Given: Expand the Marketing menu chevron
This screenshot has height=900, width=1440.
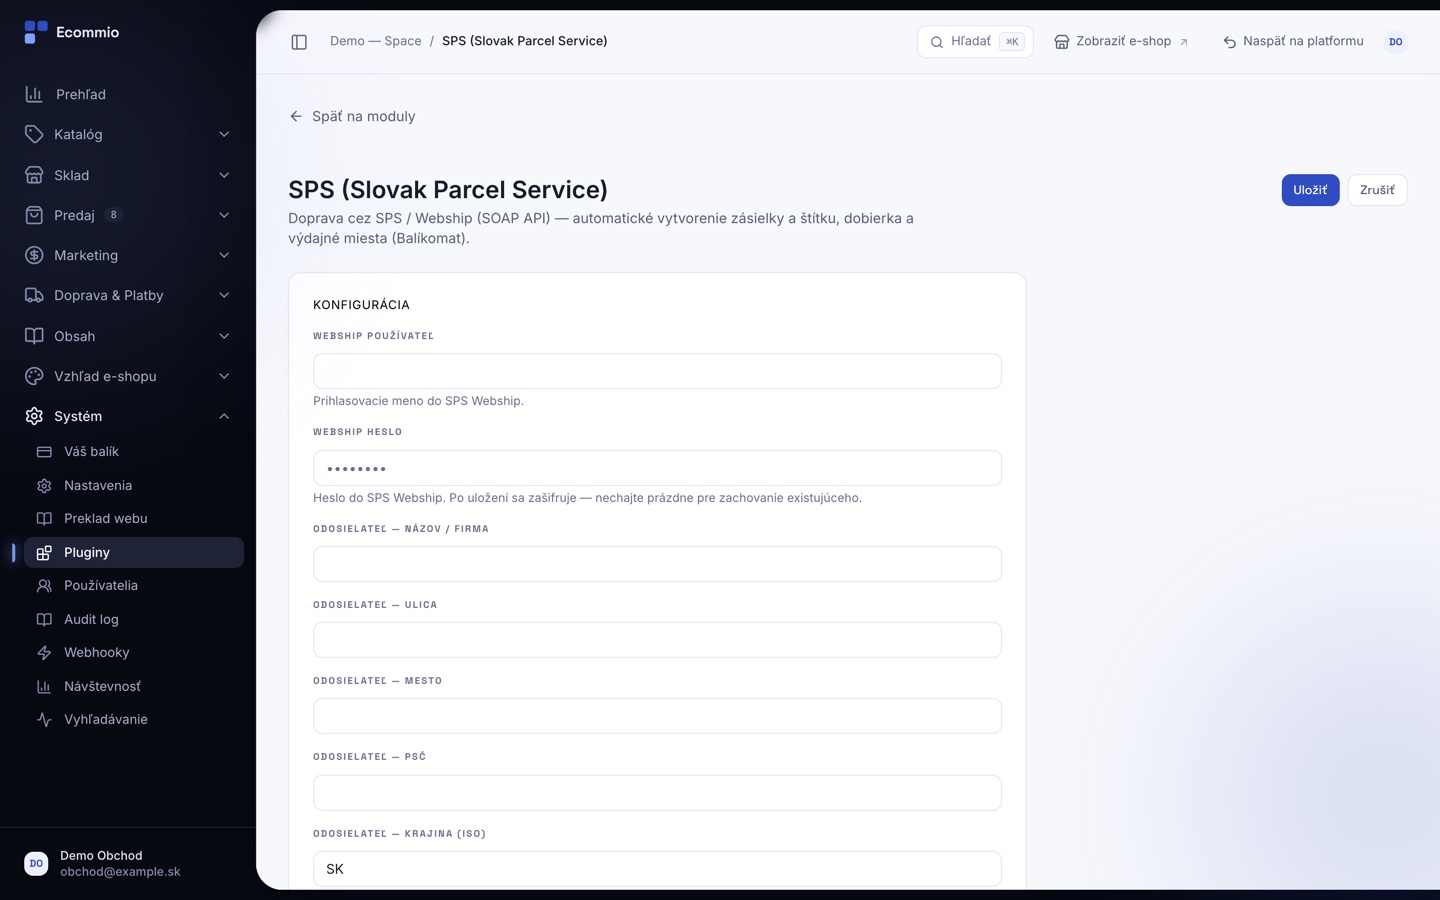Looking at the screenshot, I should tap(224, 255).
